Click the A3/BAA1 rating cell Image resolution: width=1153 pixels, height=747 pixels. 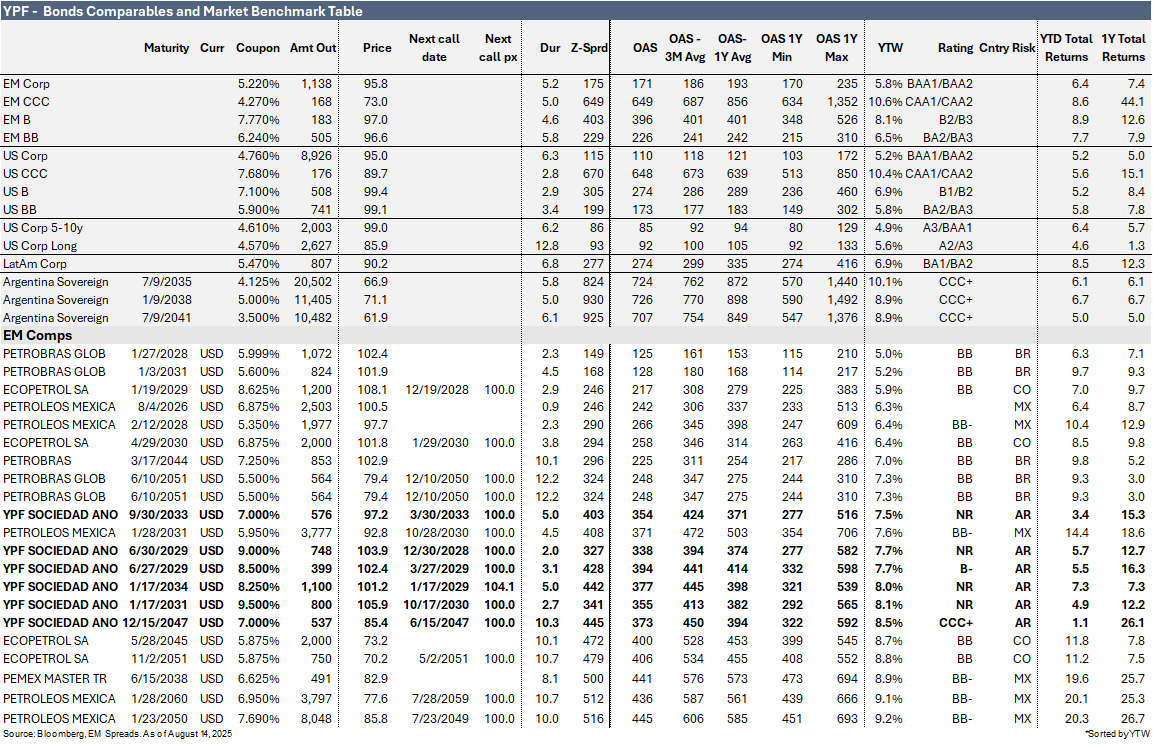click(x=948, y=228)
